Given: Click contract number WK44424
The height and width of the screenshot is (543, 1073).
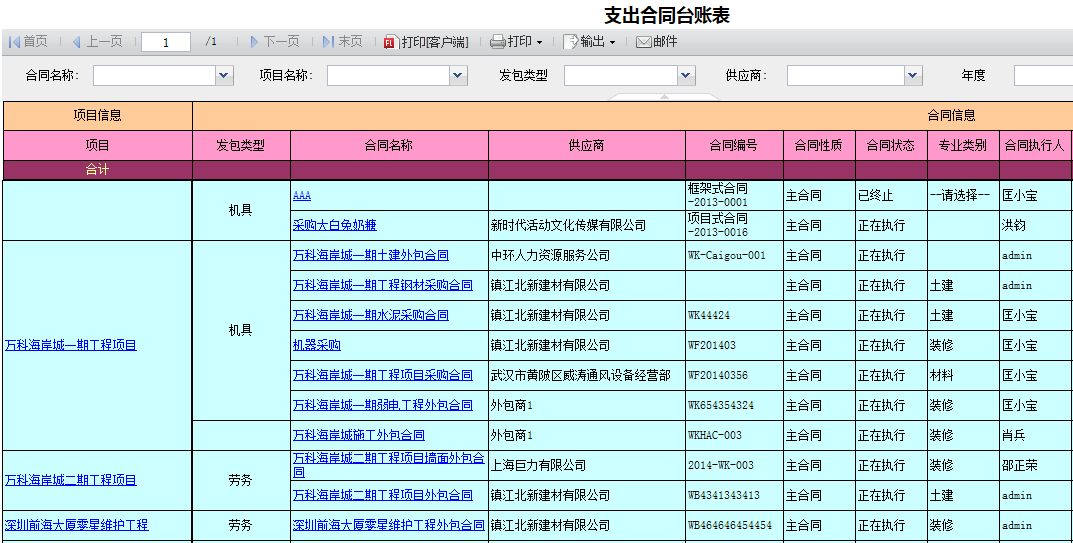Looking at the screenshot, I should coord(709,316).
